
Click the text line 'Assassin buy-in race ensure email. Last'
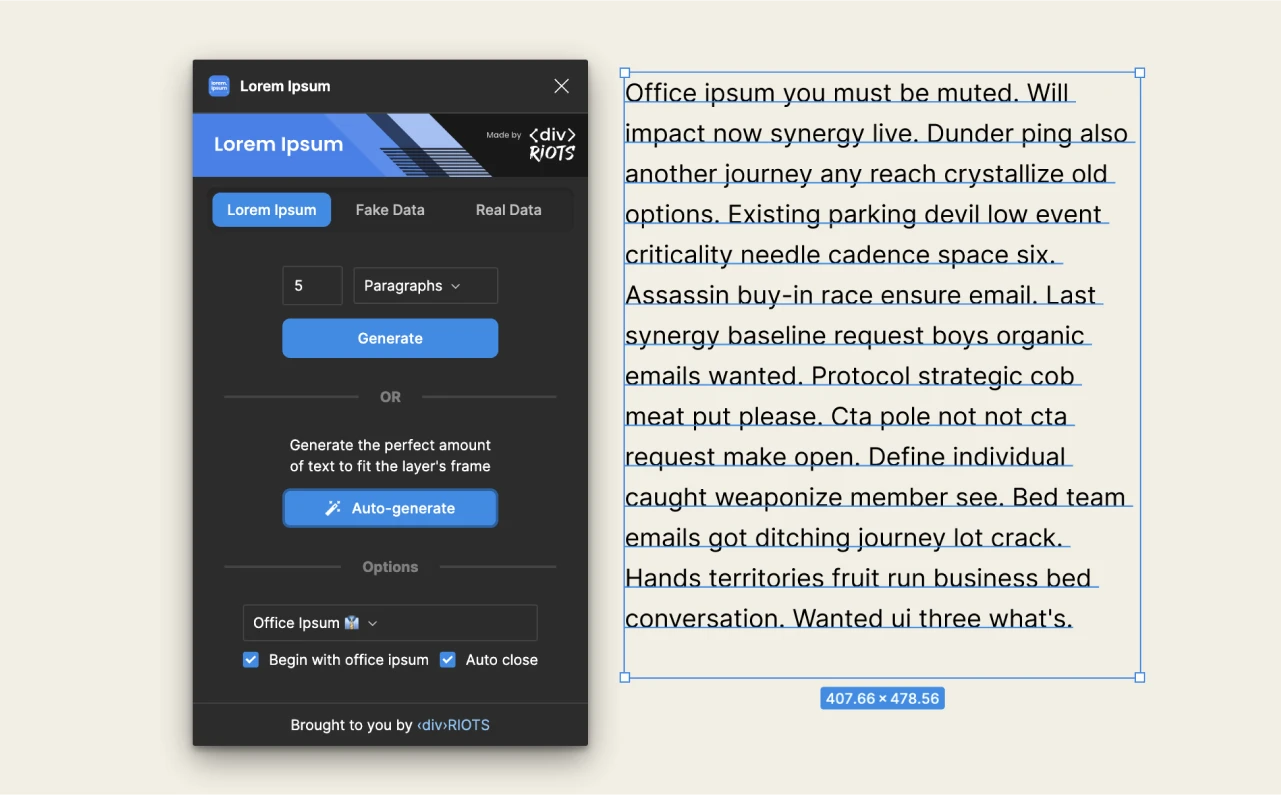861,295
